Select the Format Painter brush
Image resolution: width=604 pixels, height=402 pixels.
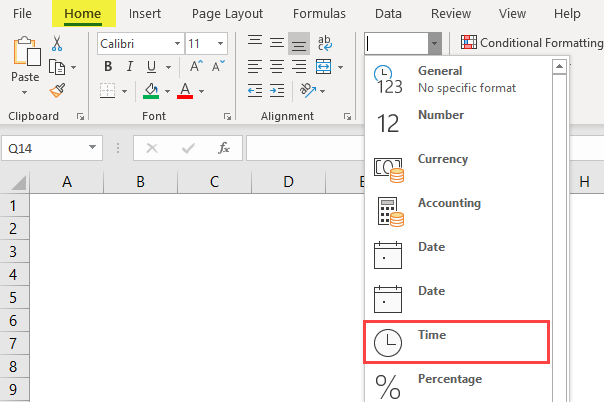(x=57, y=90)
